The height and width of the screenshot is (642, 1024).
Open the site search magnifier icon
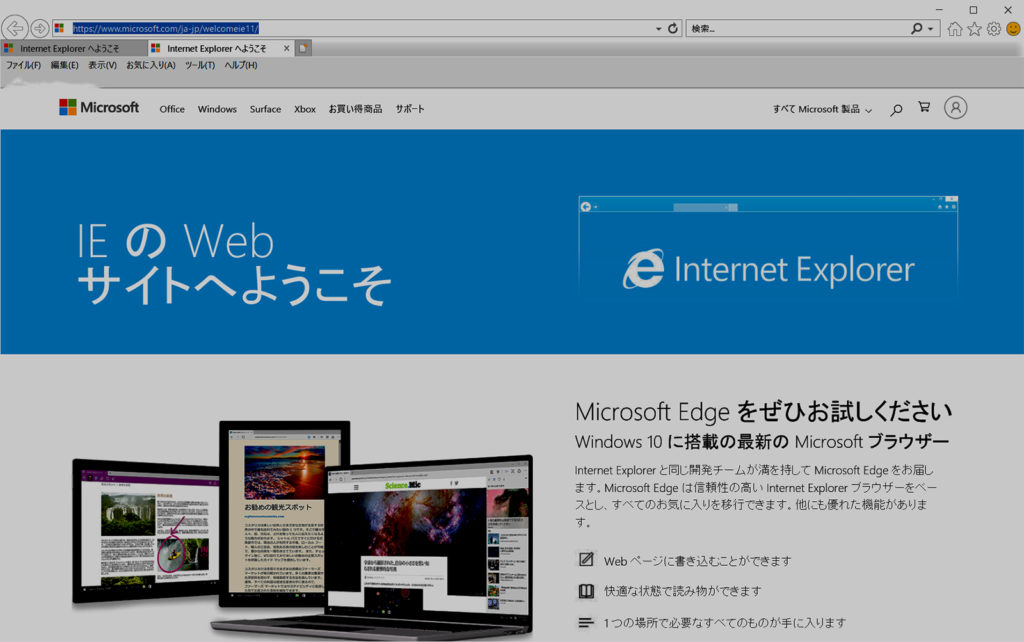(x=896, y=109)
